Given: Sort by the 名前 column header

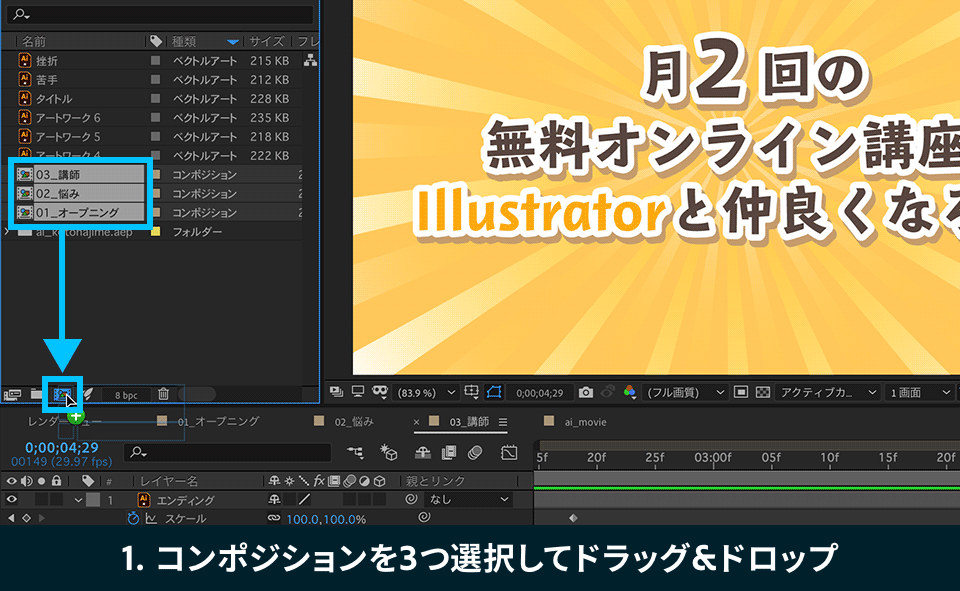Looking at the screenshot, I should point(34,42).
